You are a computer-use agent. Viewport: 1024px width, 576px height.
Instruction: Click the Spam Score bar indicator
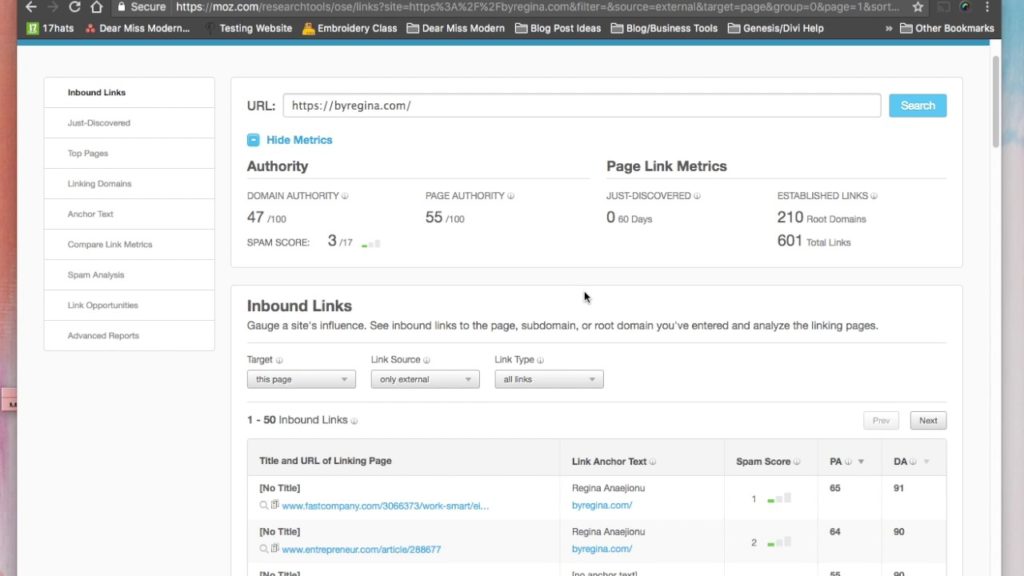tap(370, 244)
